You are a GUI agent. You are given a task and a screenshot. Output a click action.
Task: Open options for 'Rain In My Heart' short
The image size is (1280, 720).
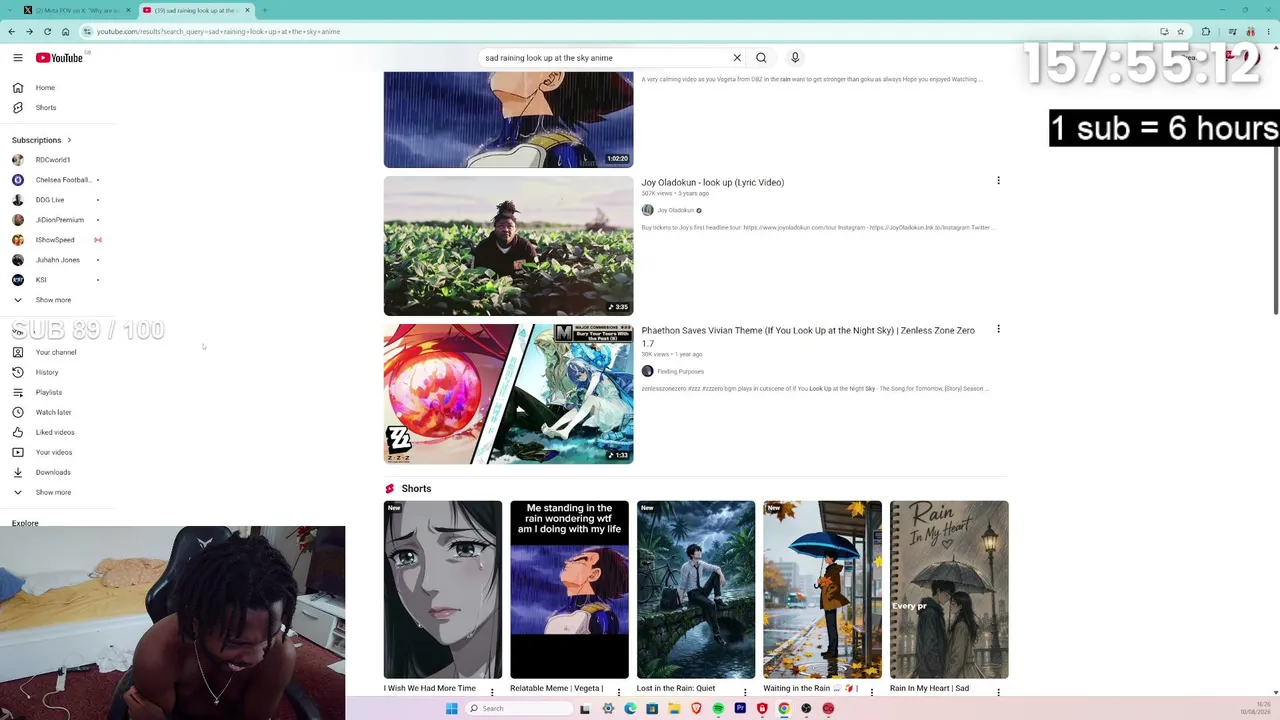[998, 692]
